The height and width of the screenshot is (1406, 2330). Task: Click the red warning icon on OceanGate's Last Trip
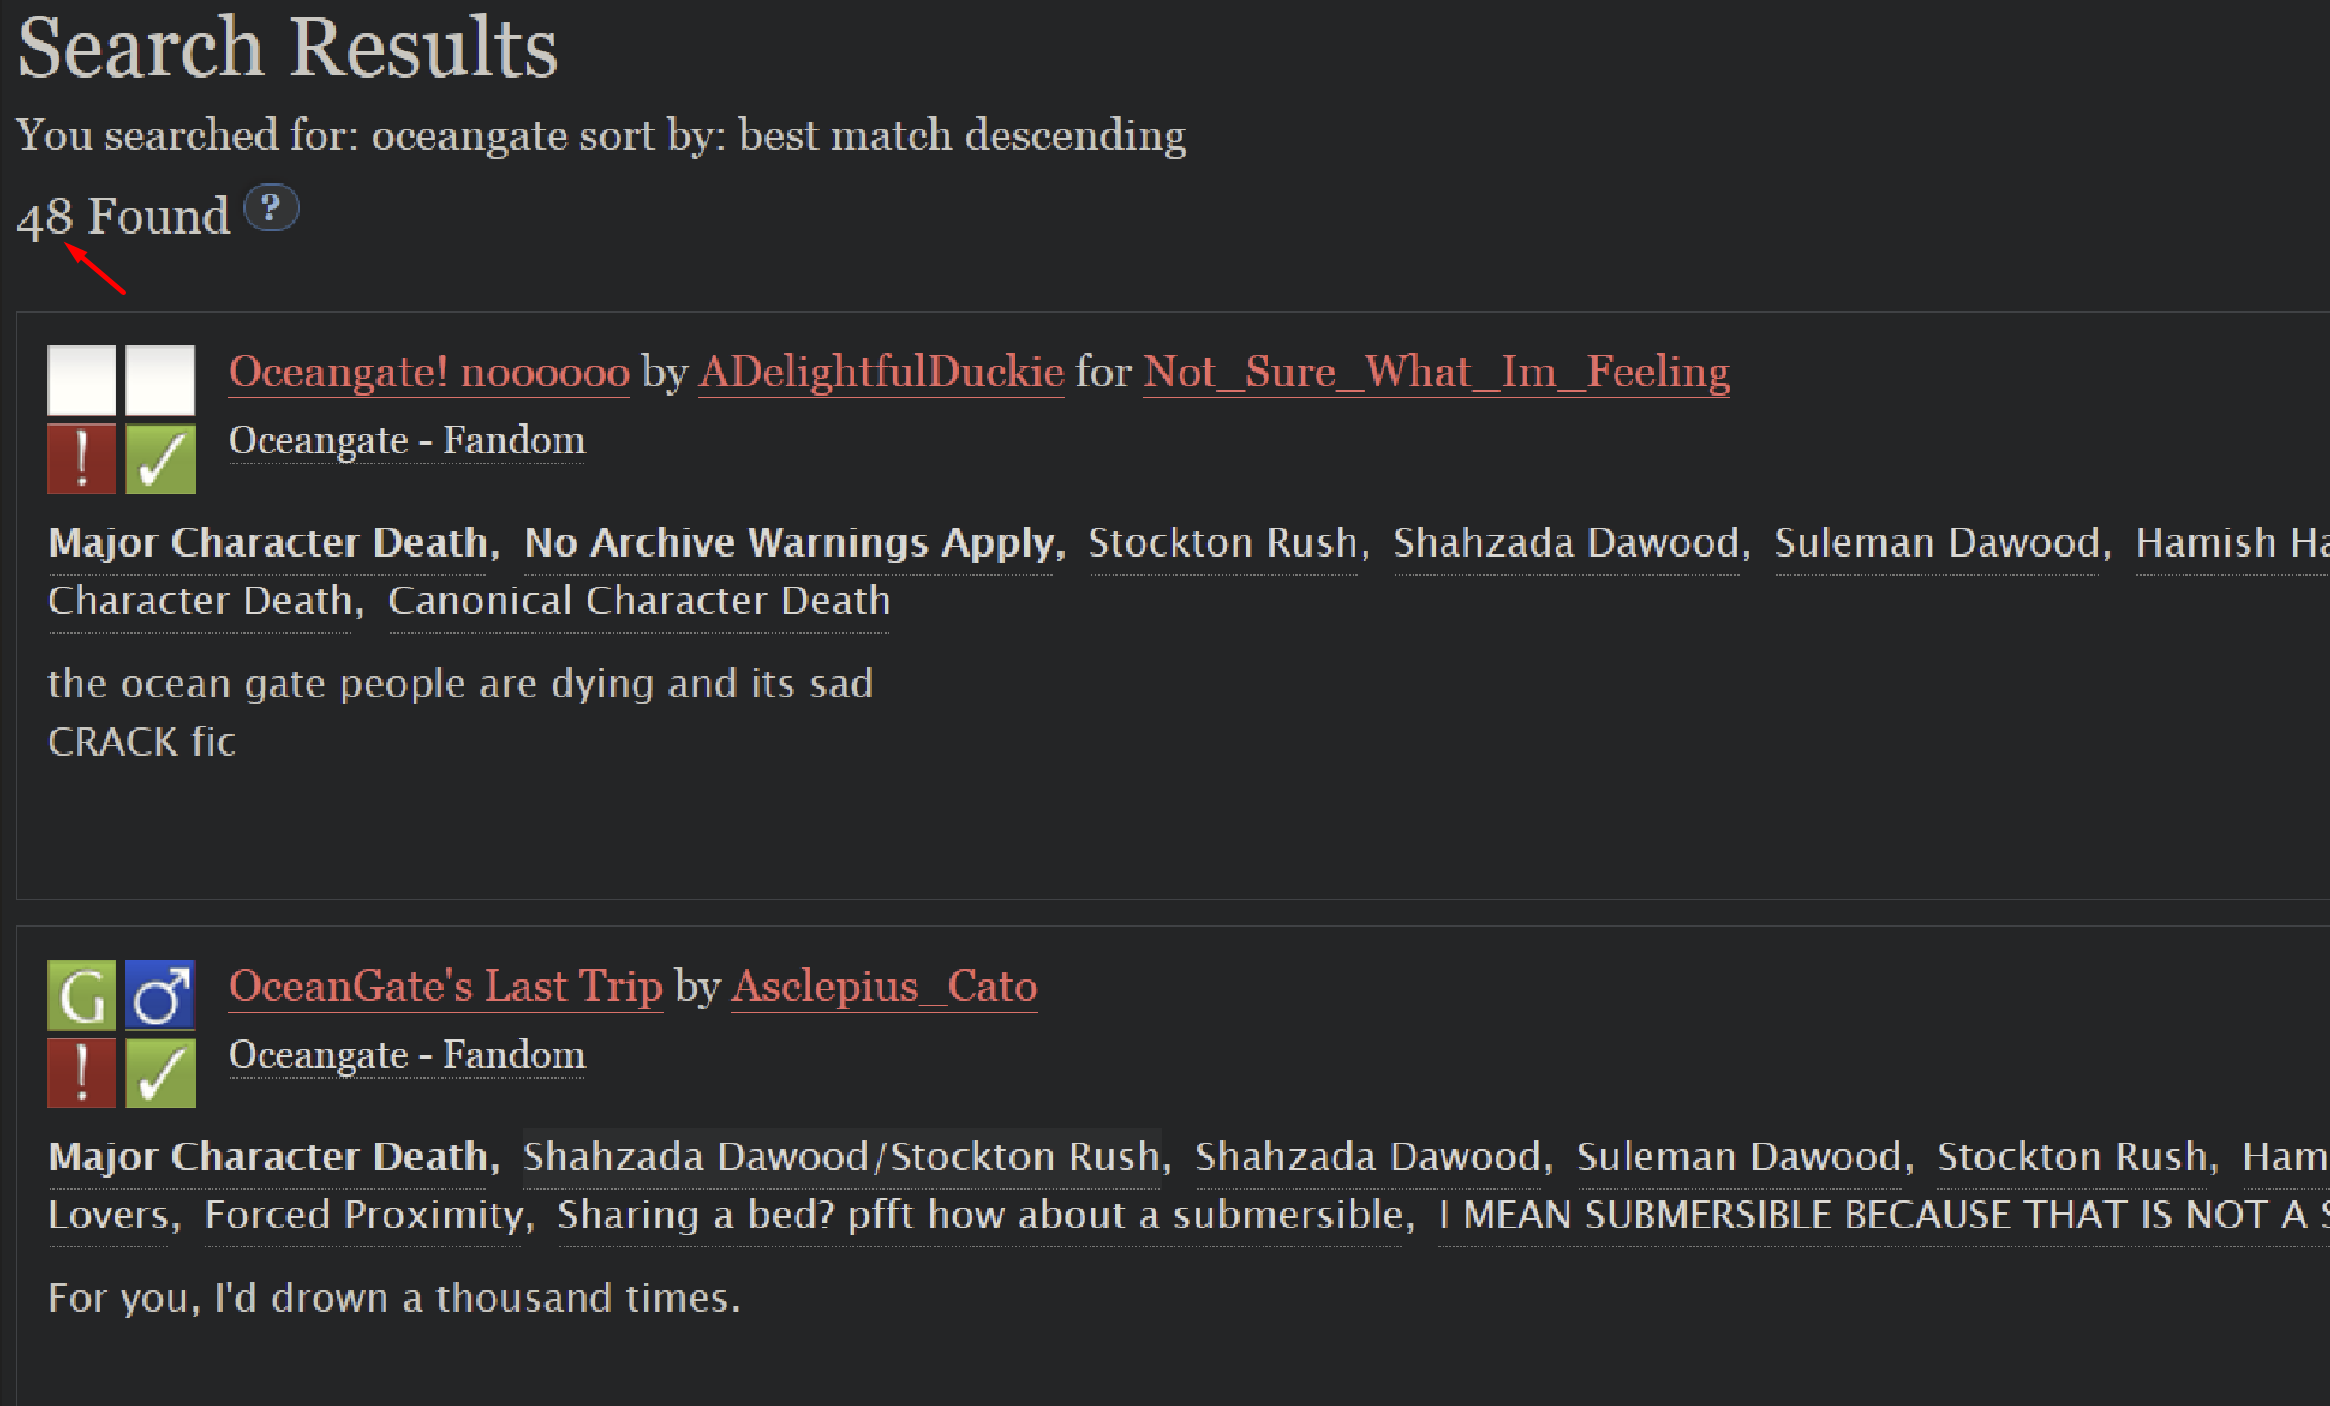(82, 1073)
